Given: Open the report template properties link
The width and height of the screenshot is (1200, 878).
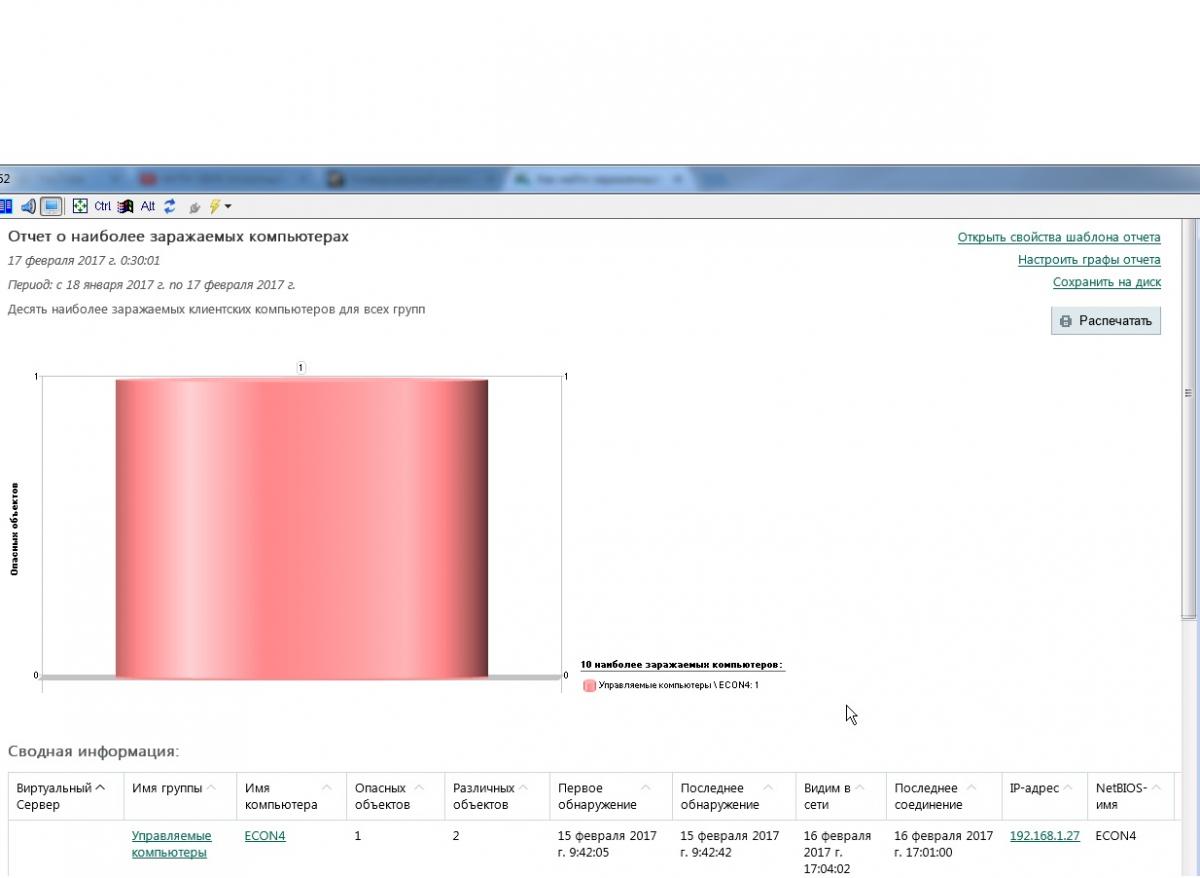Looking at the screenshot, I should 1059,237.
